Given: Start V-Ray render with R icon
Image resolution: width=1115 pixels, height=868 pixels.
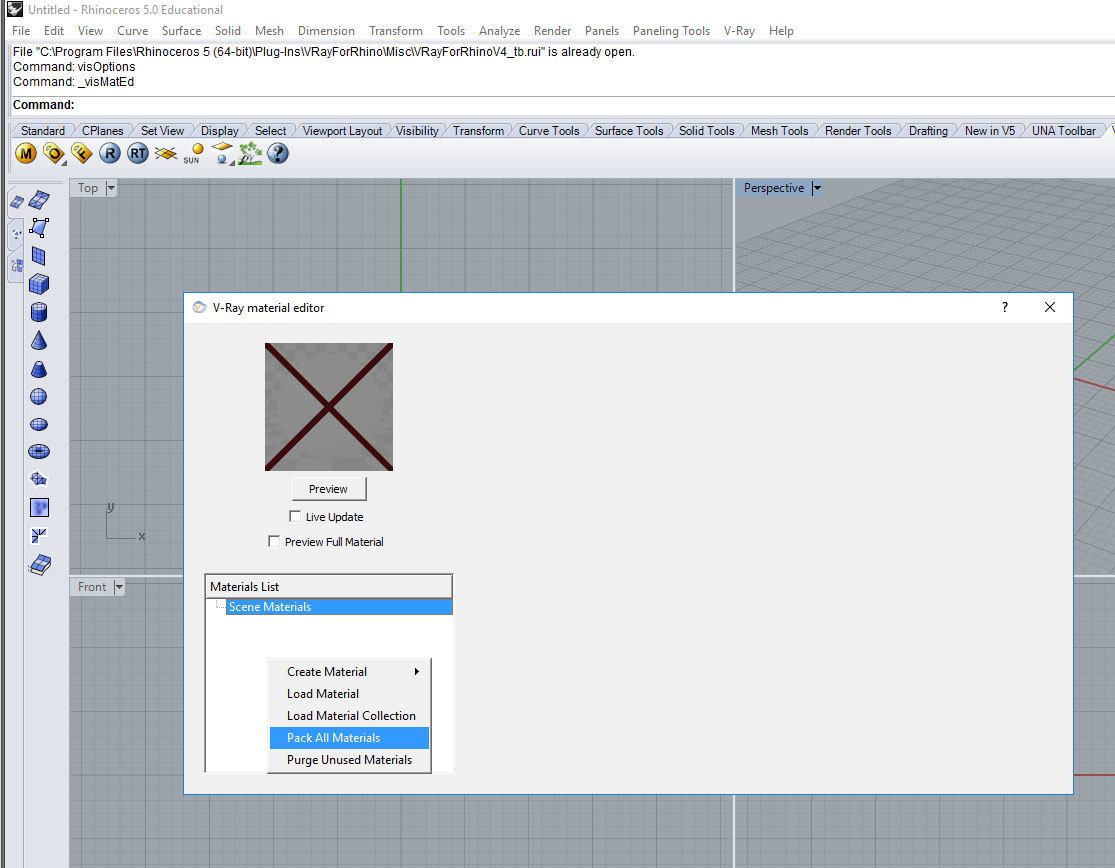Looking at the screenshot, I should point(110,154).
